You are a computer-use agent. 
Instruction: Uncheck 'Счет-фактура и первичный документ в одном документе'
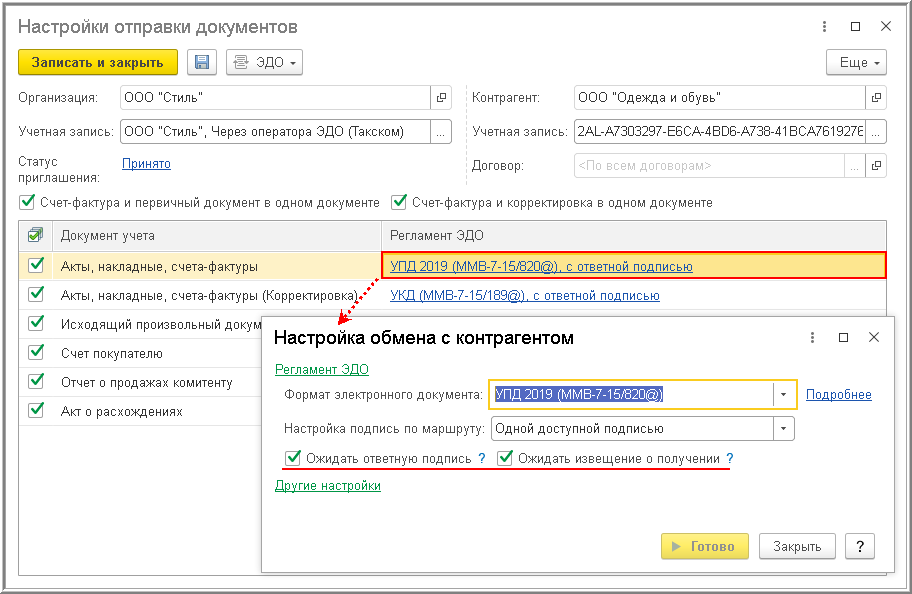click(27, 202)
